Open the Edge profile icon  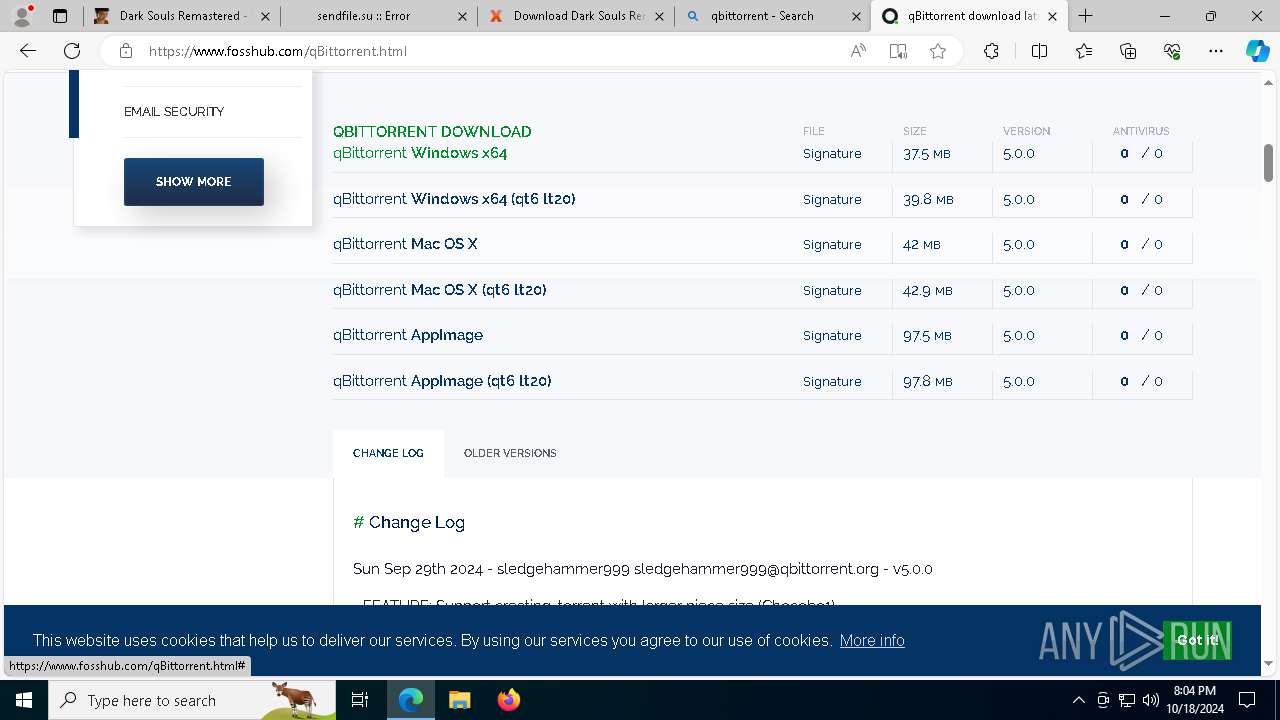pyautogui.click(x=22, y=16)
